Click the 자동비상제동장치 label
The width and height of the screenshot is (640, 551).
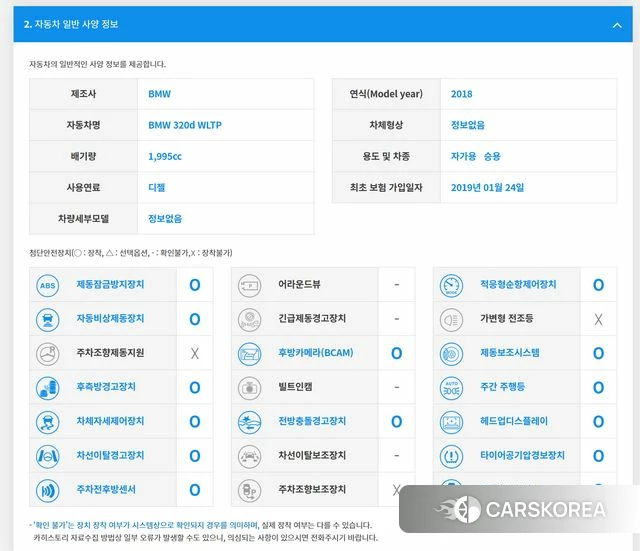[x=110, y=318]
